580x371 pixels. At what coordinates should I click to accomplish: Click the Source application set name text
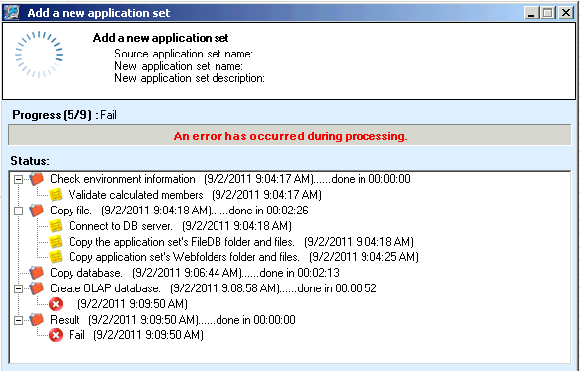[x=183, y=54]
